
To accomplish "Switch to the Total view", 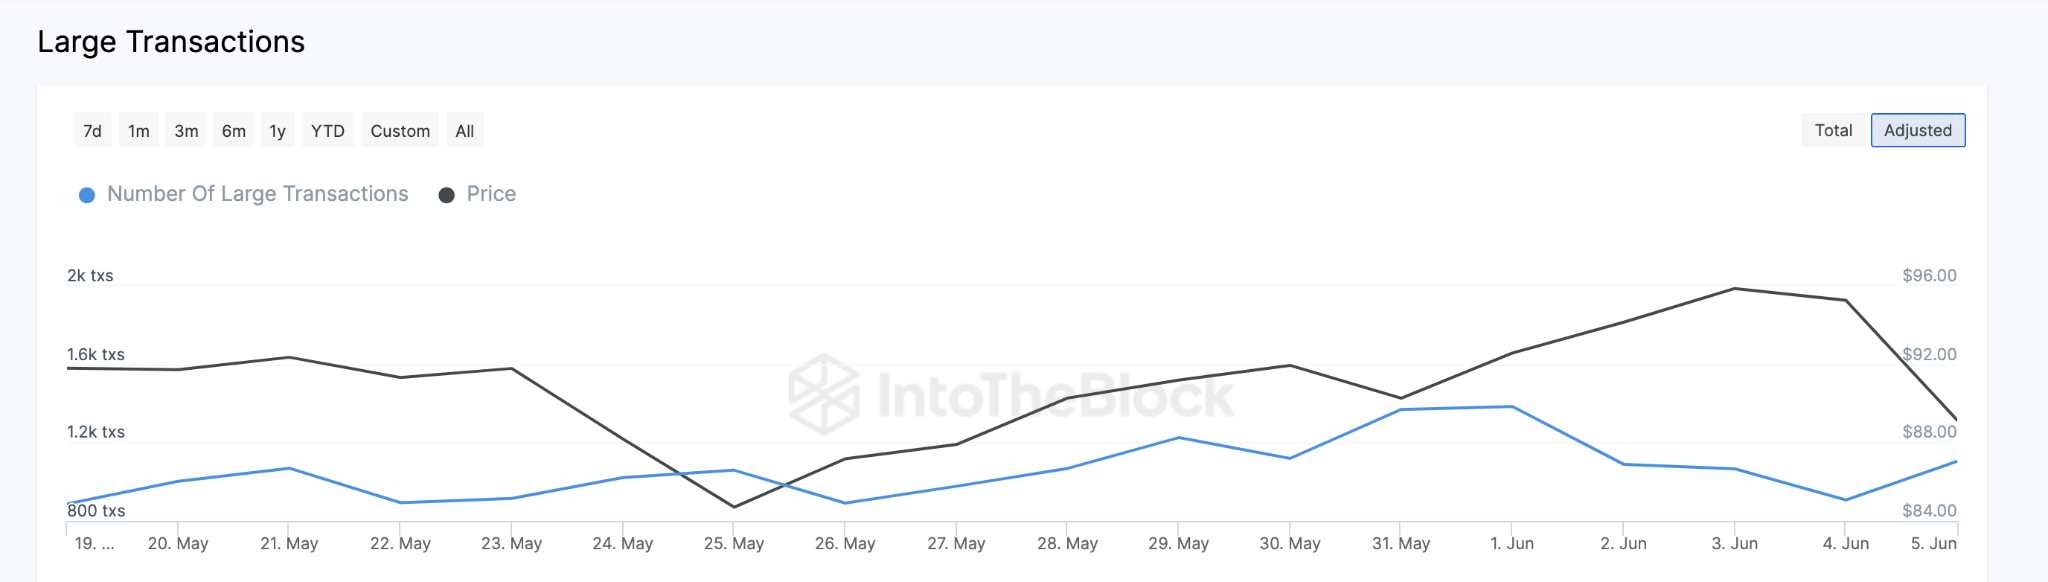I will pos(1833,130).
